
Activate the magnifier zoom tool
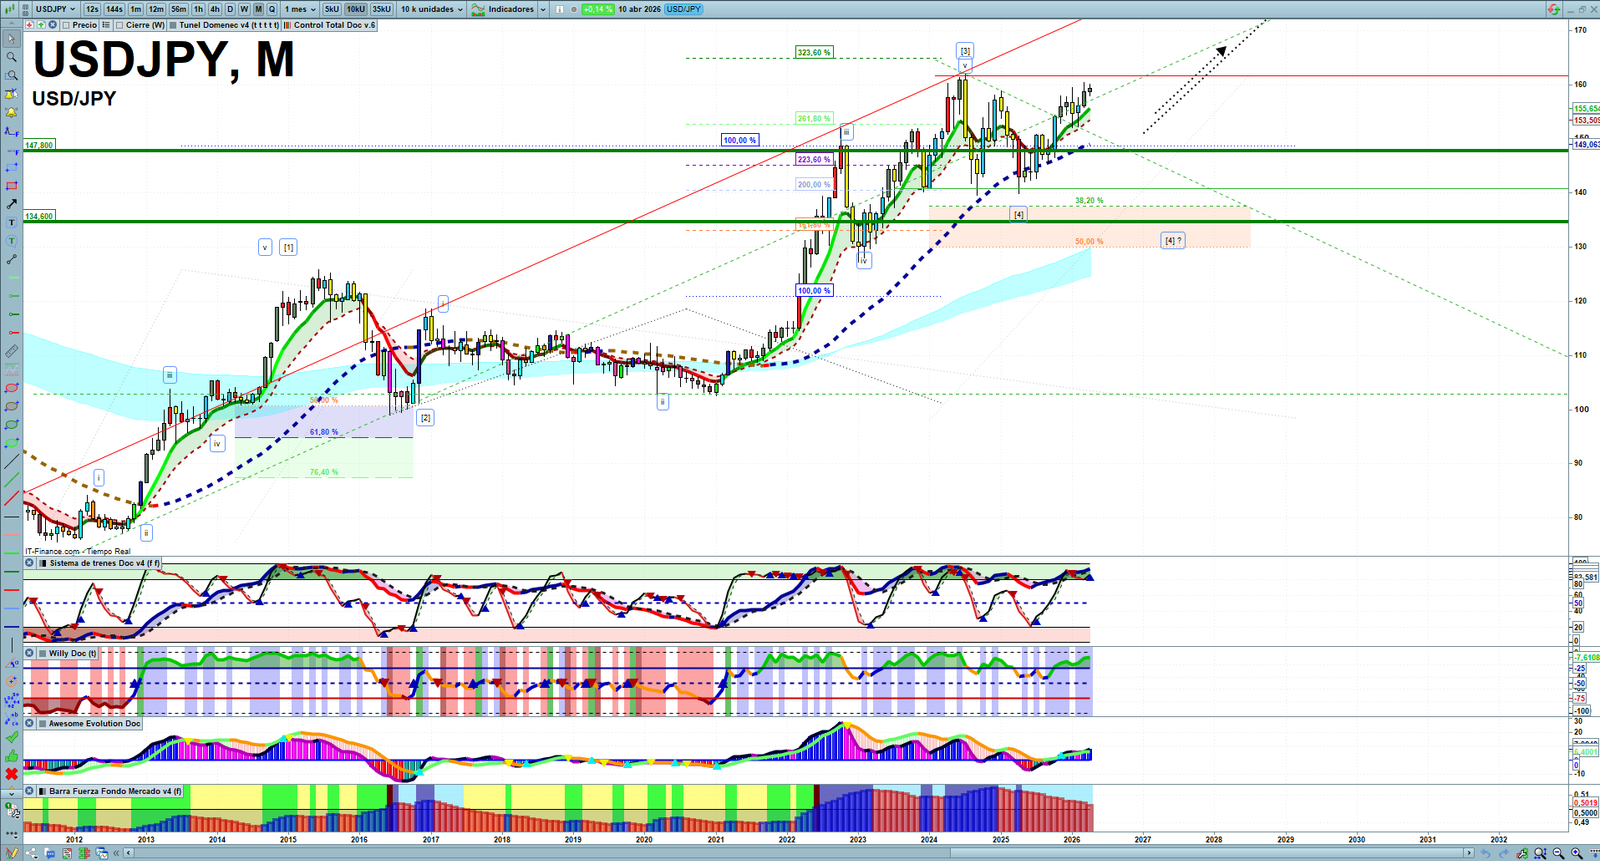(x=12, y=57)
